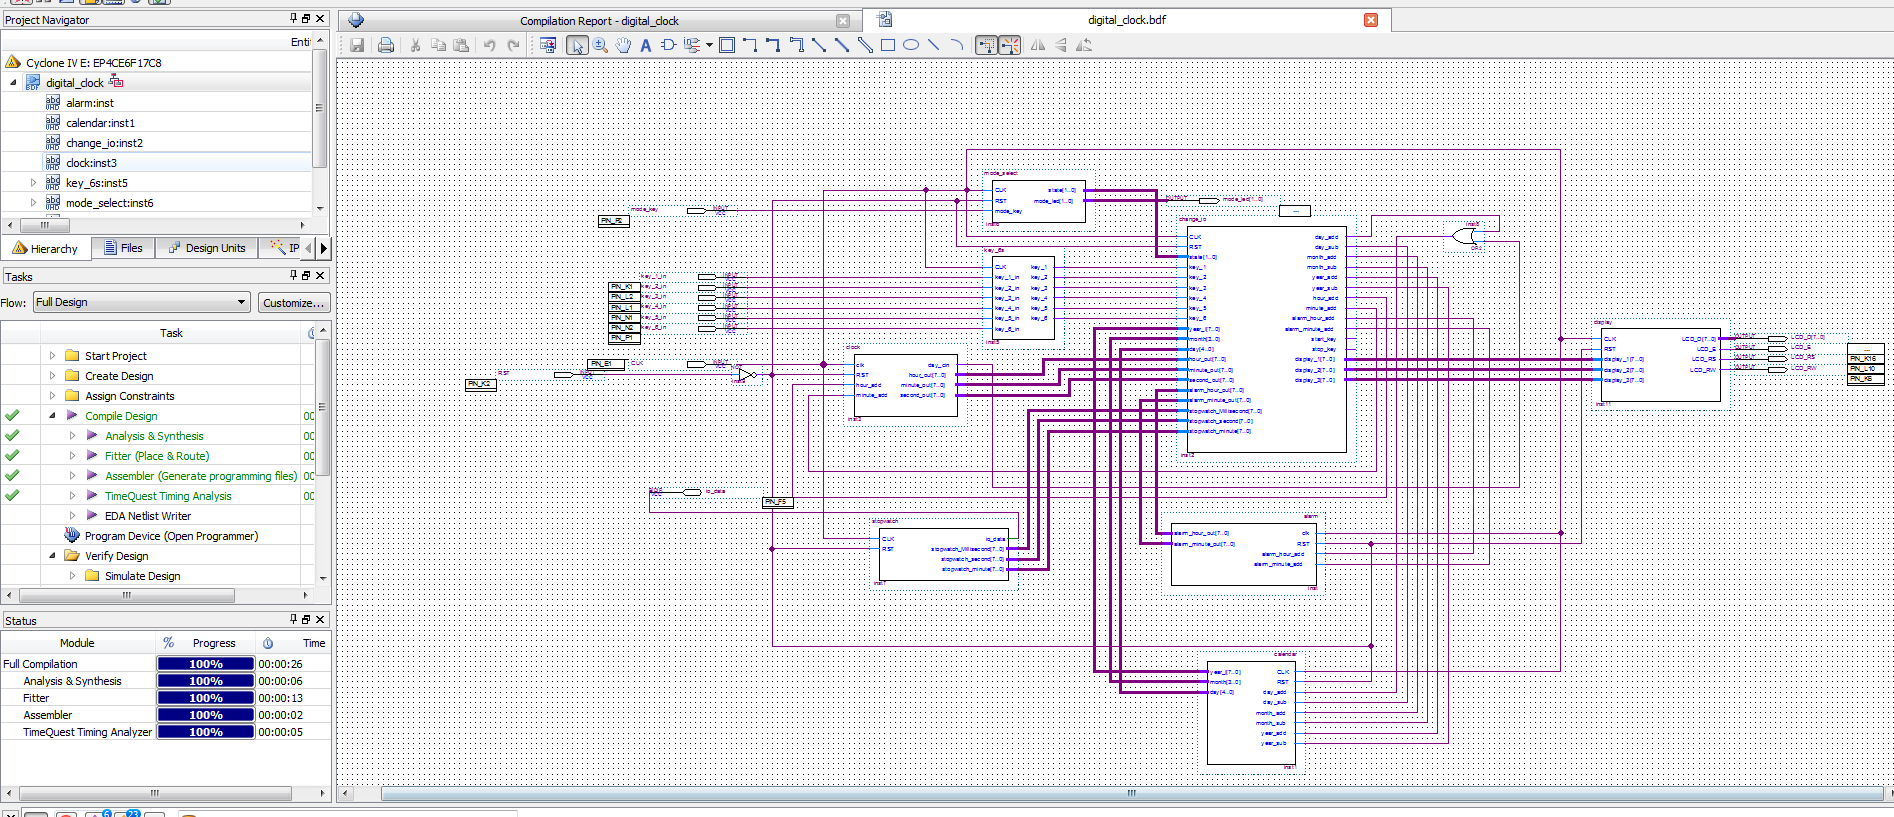The image size is (1894, 817).
Task: Click the Print icon
Action: (x=386, y=45)
